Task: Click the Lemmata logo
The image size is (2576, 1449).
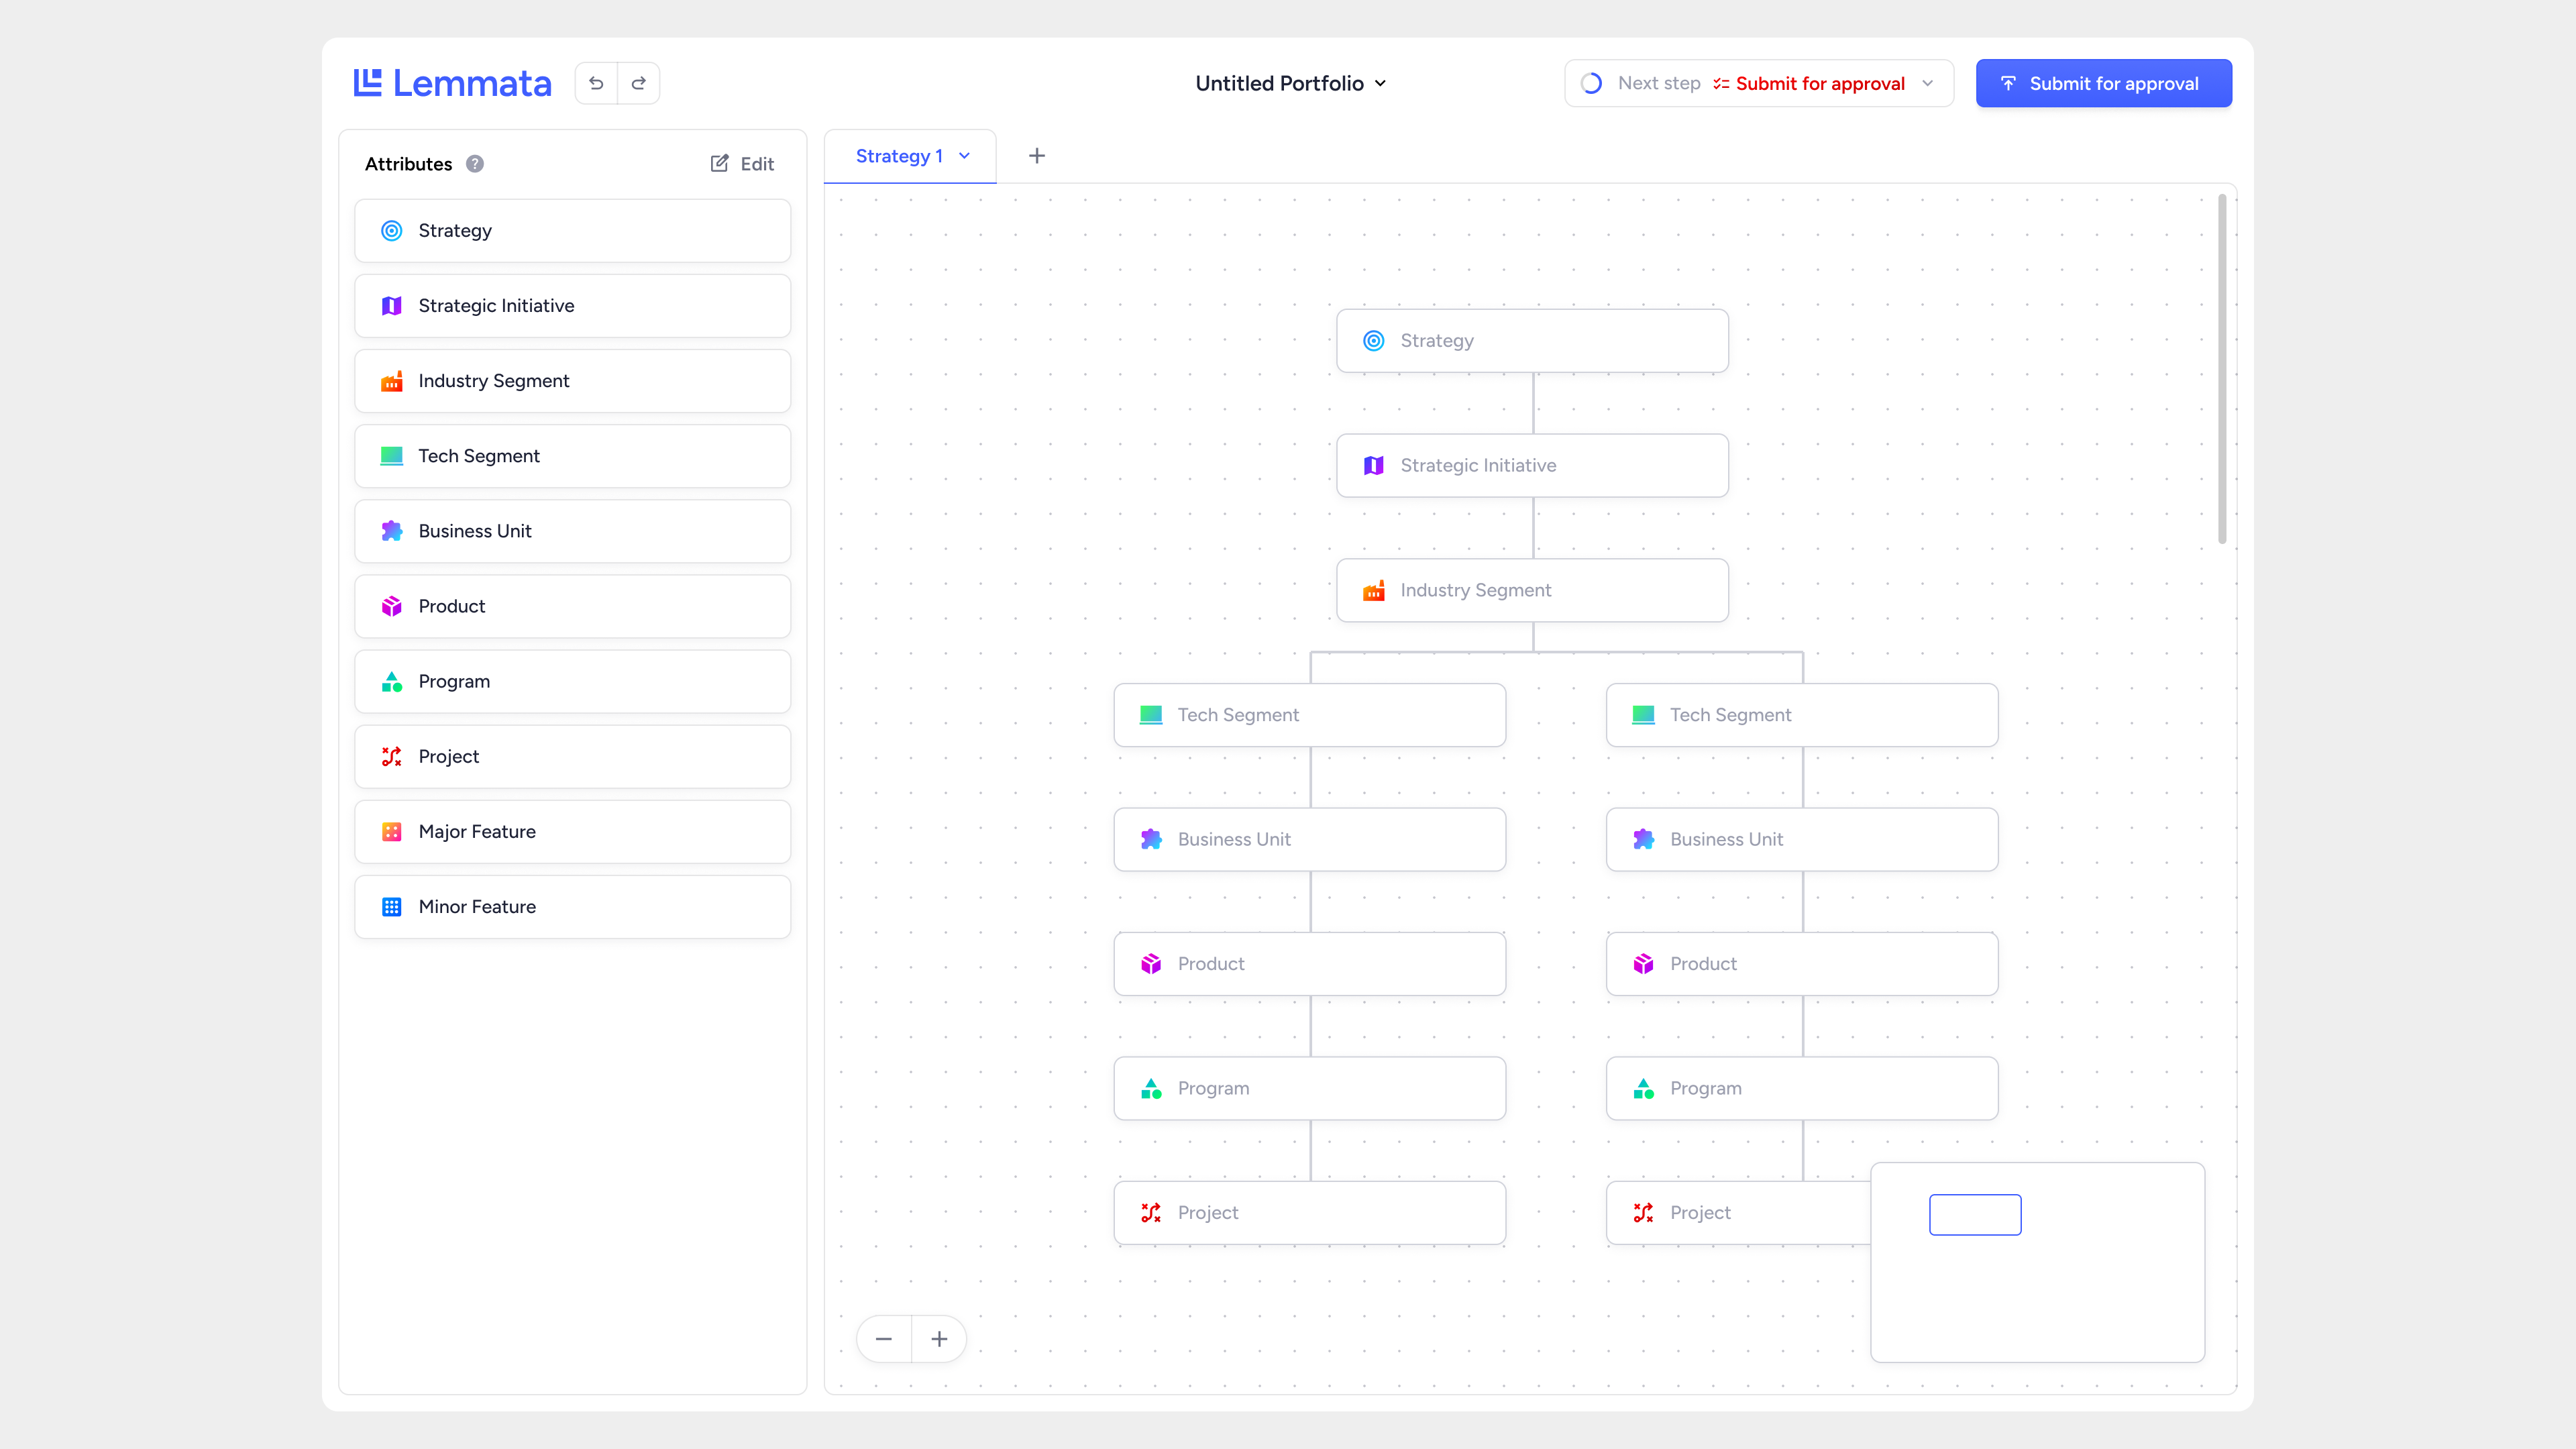Action: 452,83
